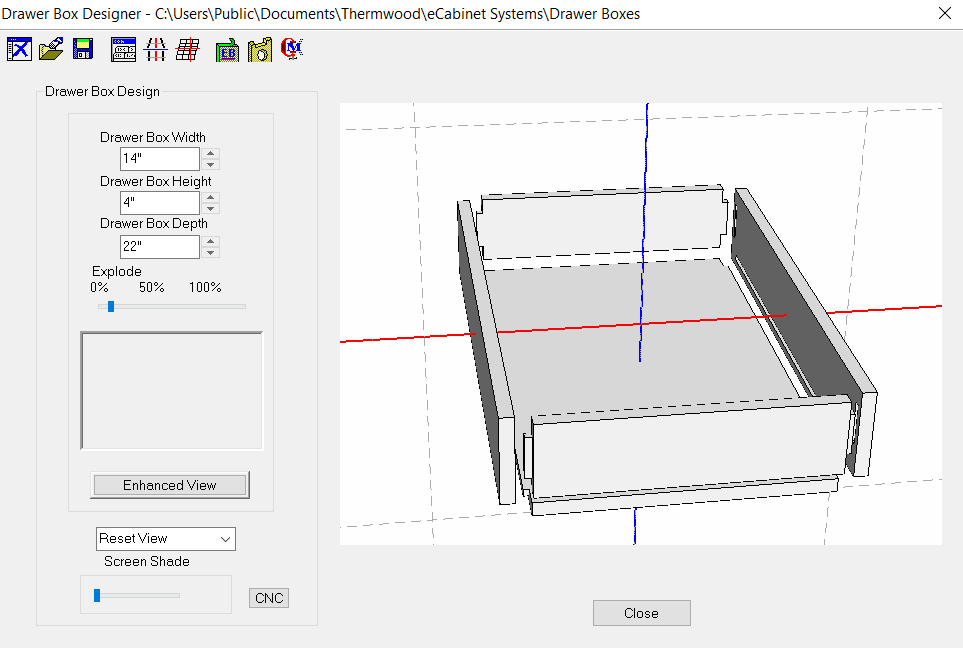
Task: Toggle the grid display icon
Action: click(187, 49)
